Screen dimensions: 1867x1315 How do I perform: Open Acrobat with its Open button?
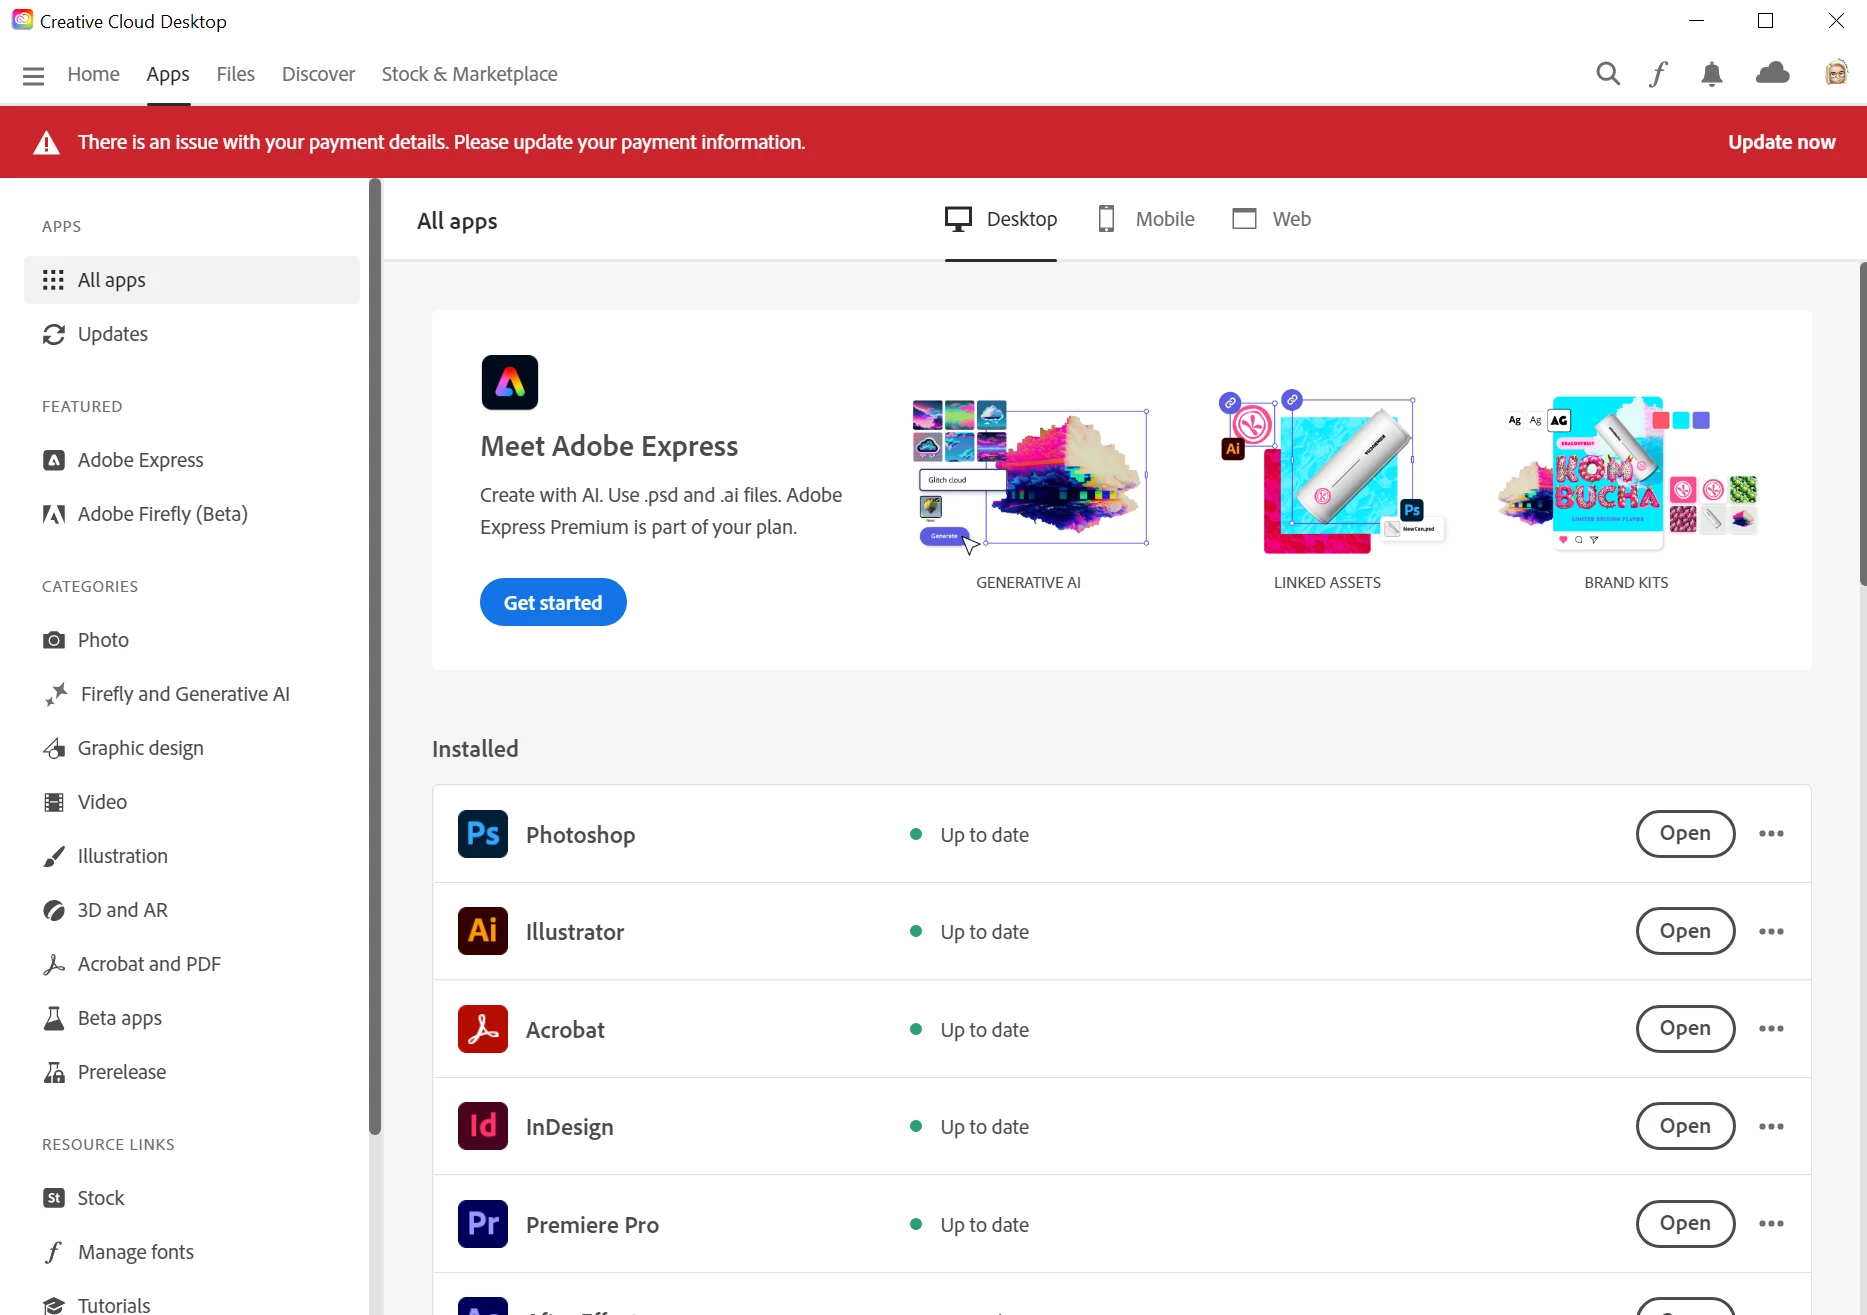[1685, 1029]
